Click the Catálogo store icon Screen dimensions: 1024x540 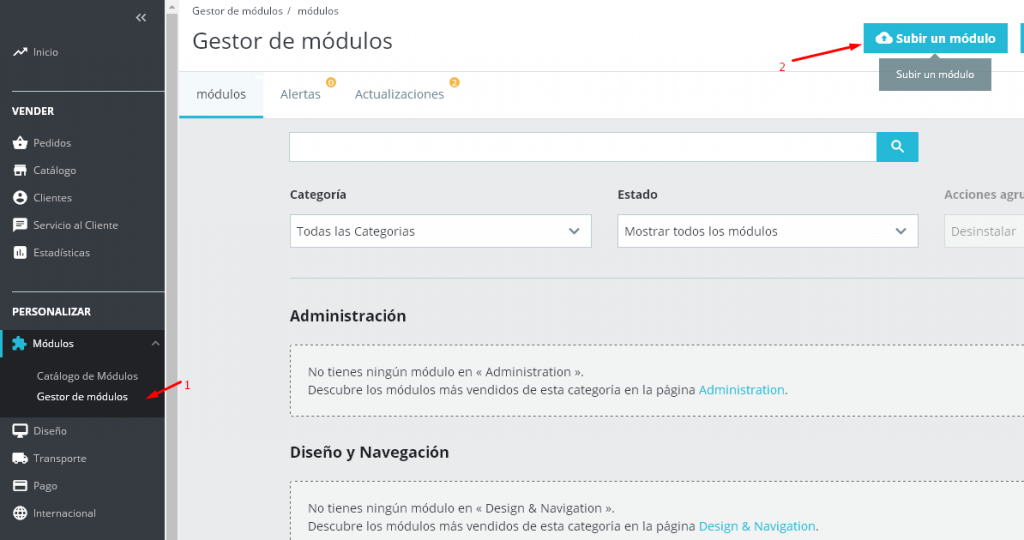[x=20, y=170]
